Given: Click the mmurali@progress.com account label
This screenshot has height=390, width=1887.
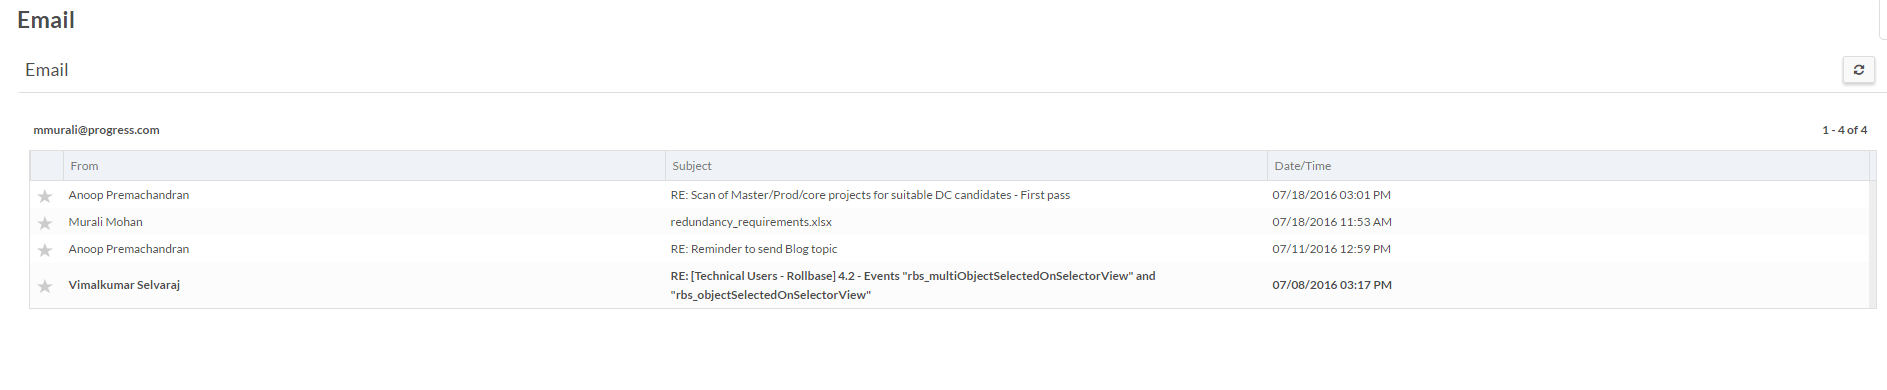Looking at the screenshot, I should (x=96, y=130).
